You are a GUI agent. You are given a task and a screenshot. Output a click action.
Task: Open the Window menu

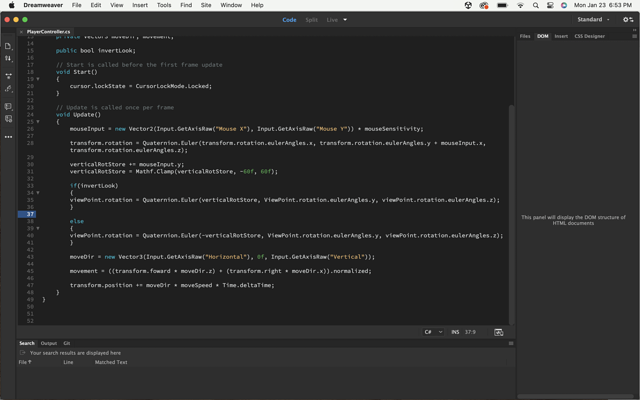pyautogui.click(x=231, y=5)
